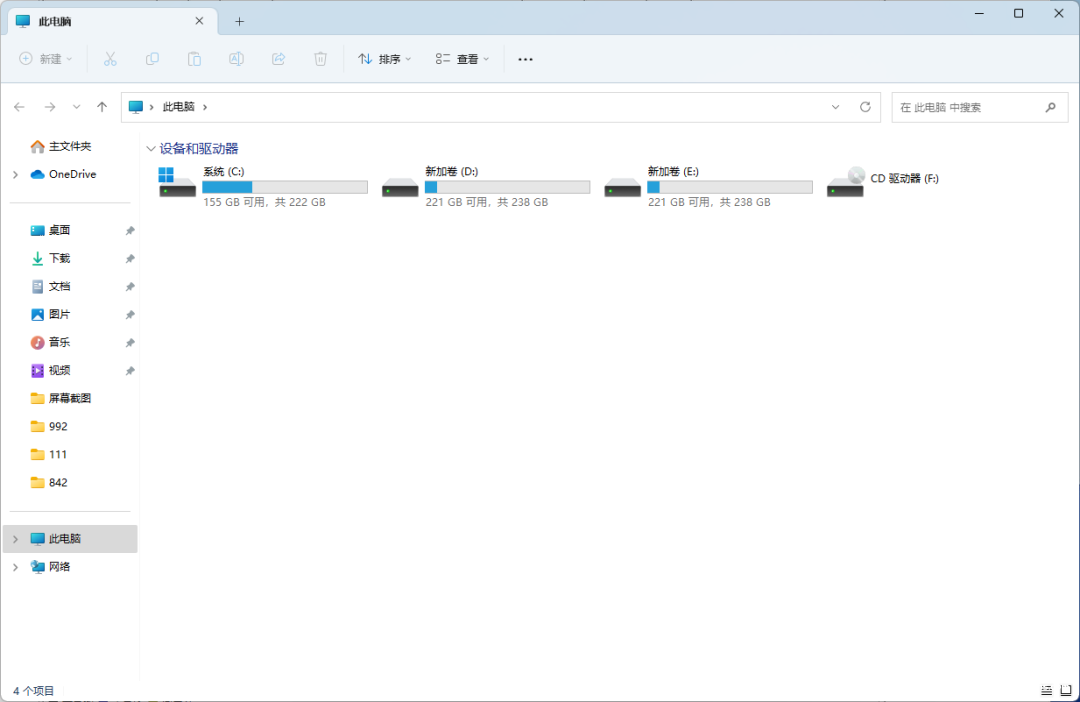
Task: Open the 查看 view dropdown
Action: click(x=462, y=59)
